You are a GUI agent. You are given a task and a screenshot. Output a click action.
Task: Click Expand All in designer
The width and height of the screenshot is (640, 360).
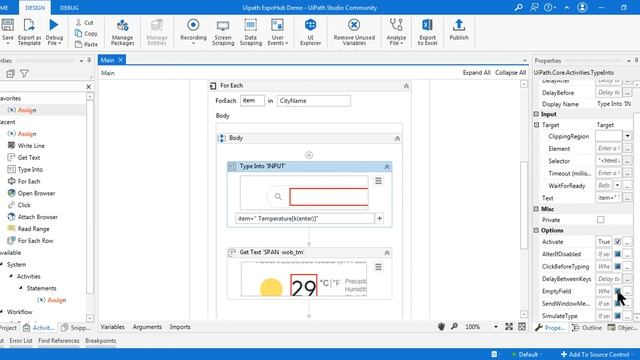[476, 73]
